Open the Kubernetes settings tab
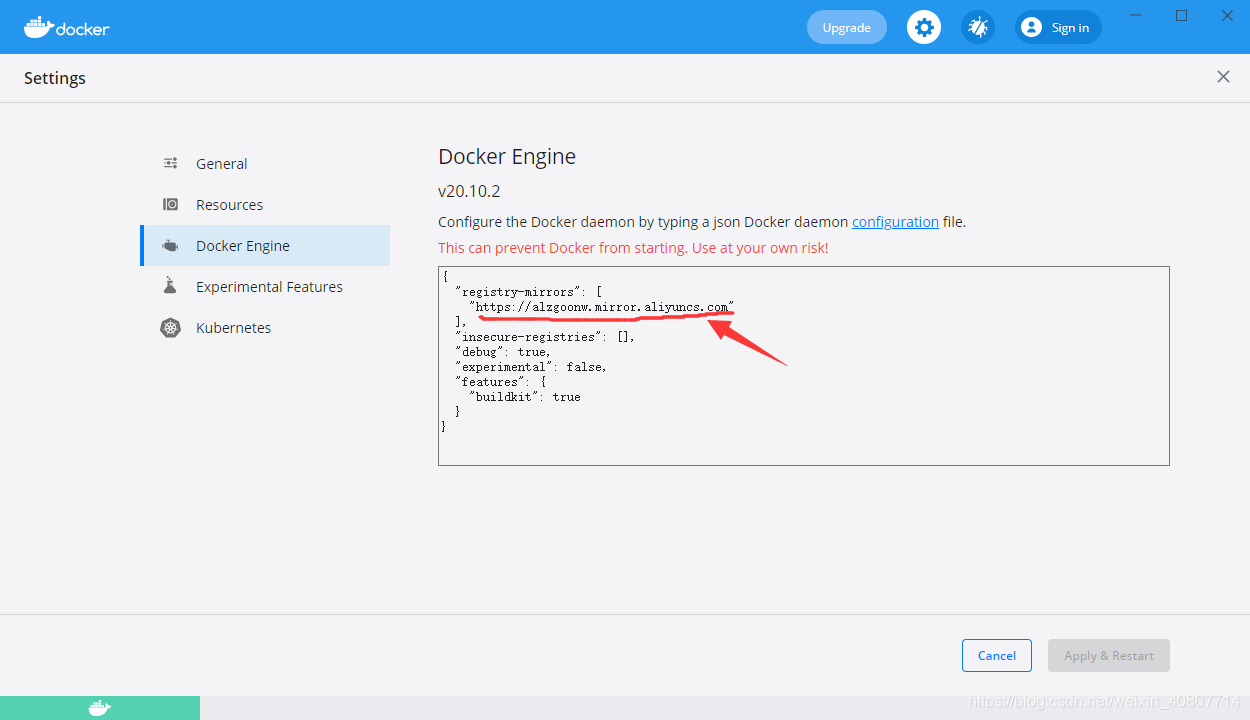1250x720 pixels. tap(265, 328)
